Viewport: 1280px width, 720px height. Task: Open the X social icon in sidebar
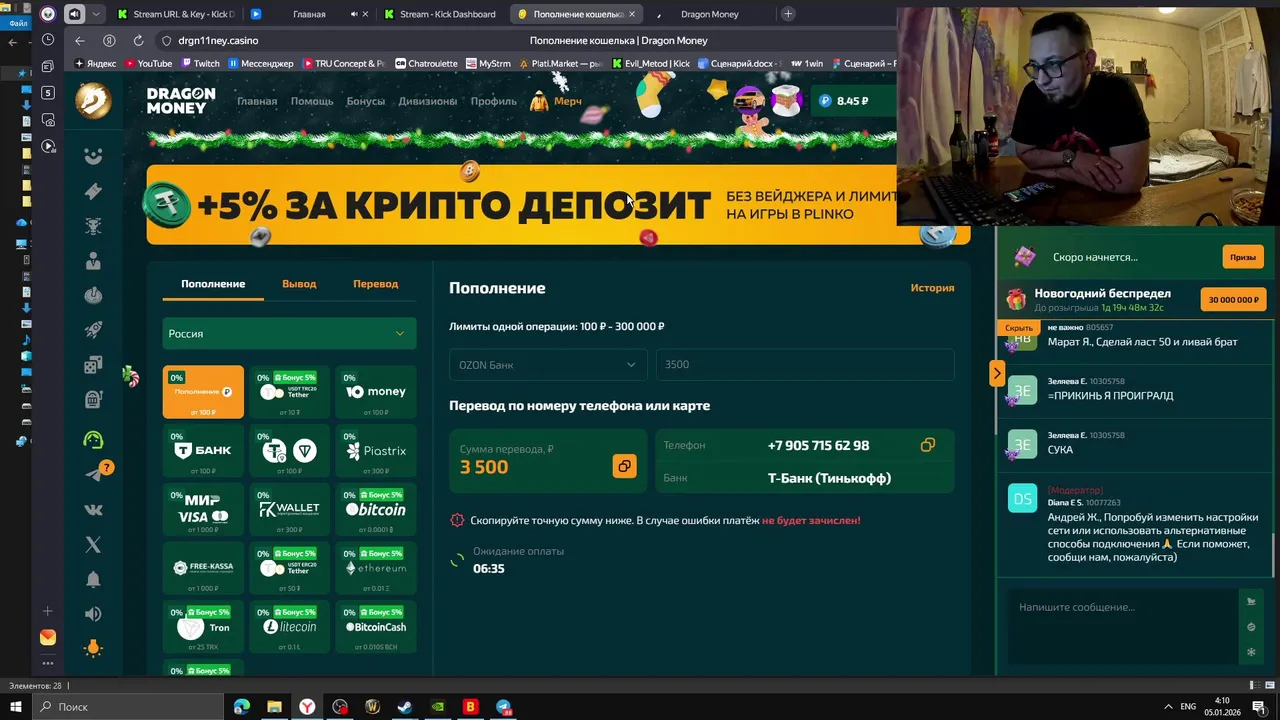pyautogui.click(x=93, y=545)
